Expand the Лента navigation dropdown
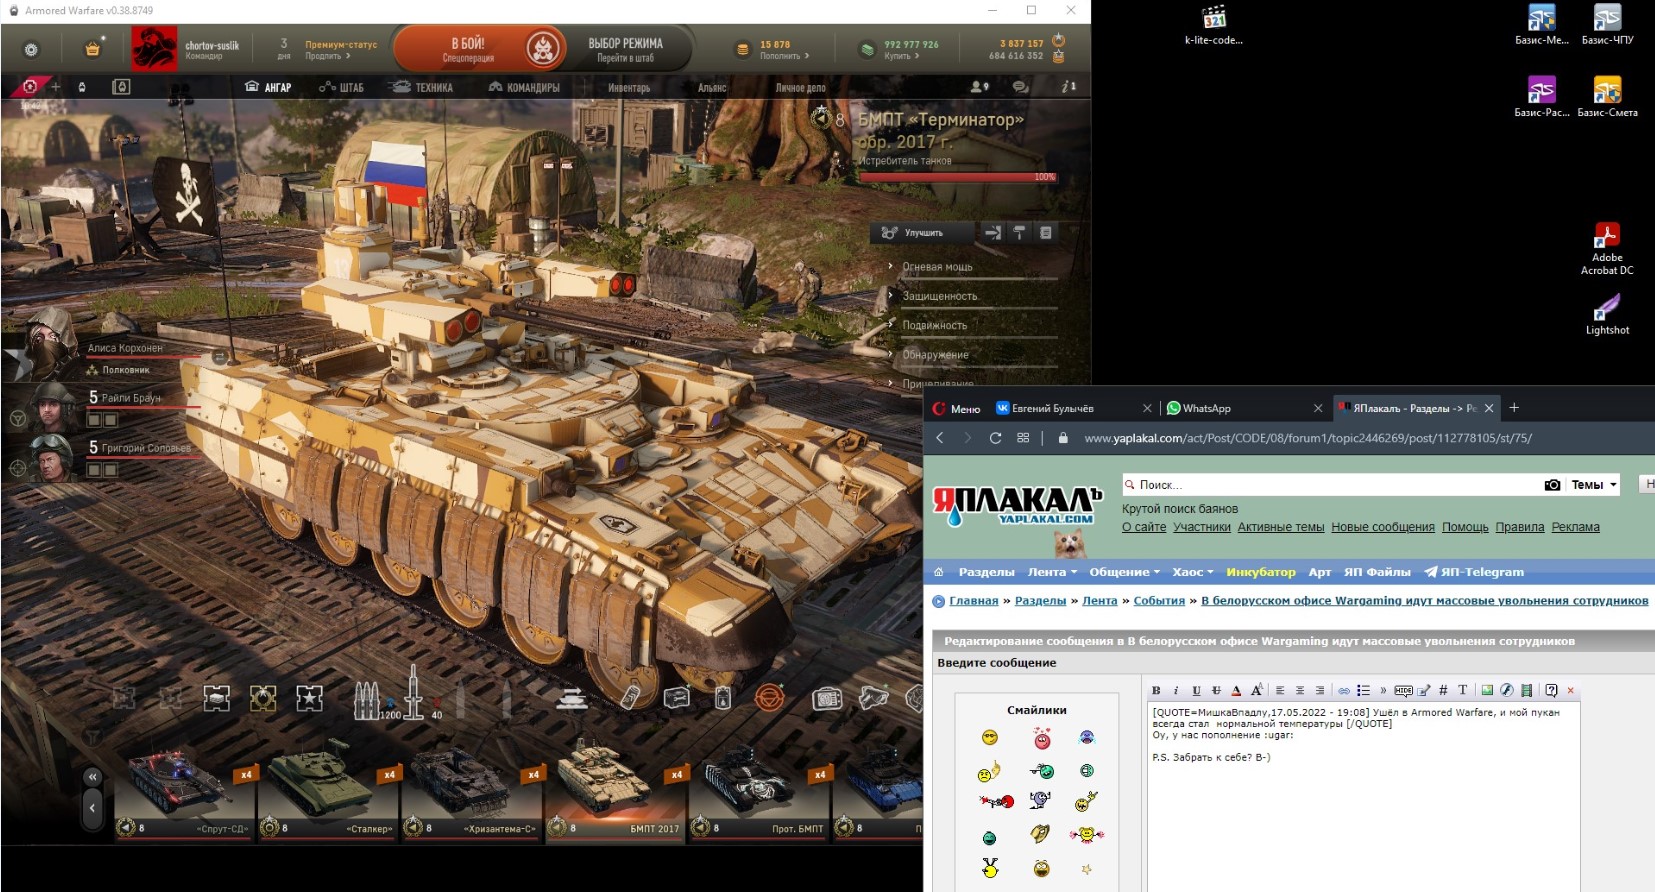Viewport: 1655px width, 892px height. click(x=1052, y=572)
